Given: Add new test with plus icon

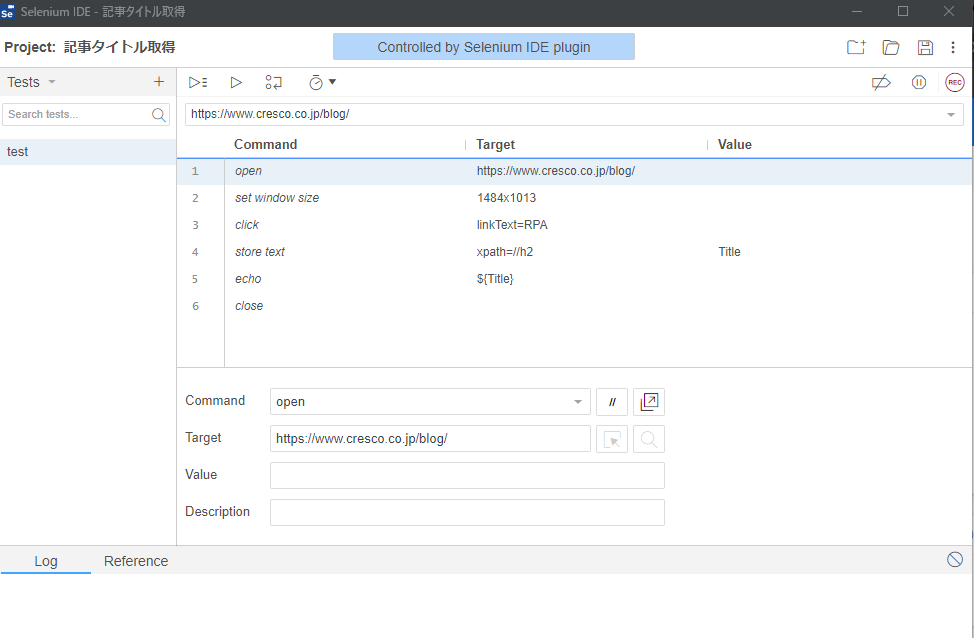Looking at the screenshot, I should point(159,81).
